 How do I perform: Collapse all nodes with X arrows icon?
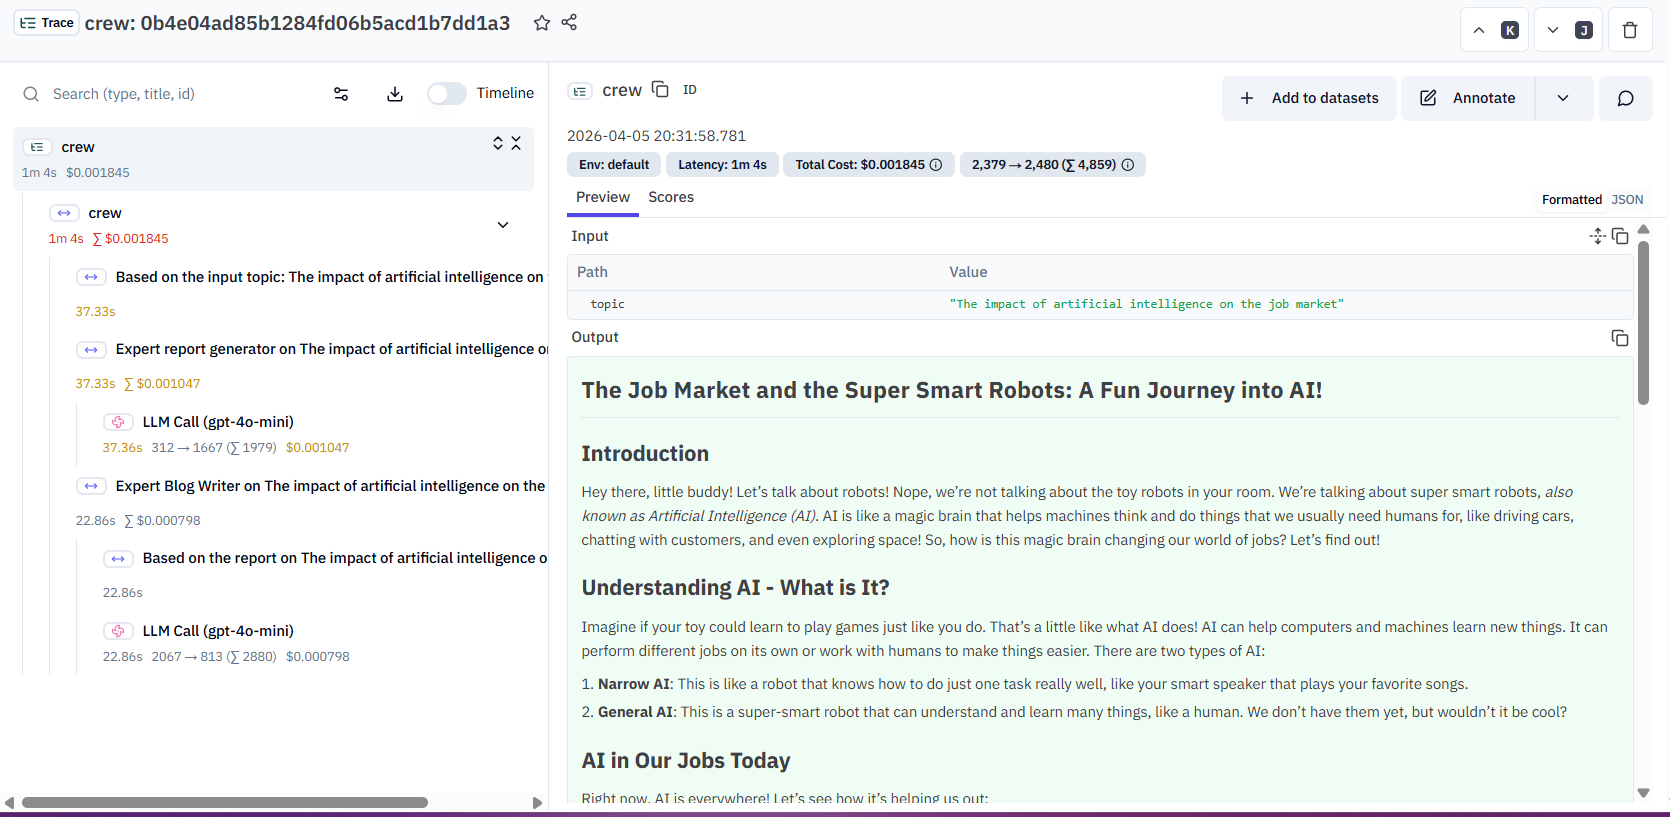(x=516, y=143)
